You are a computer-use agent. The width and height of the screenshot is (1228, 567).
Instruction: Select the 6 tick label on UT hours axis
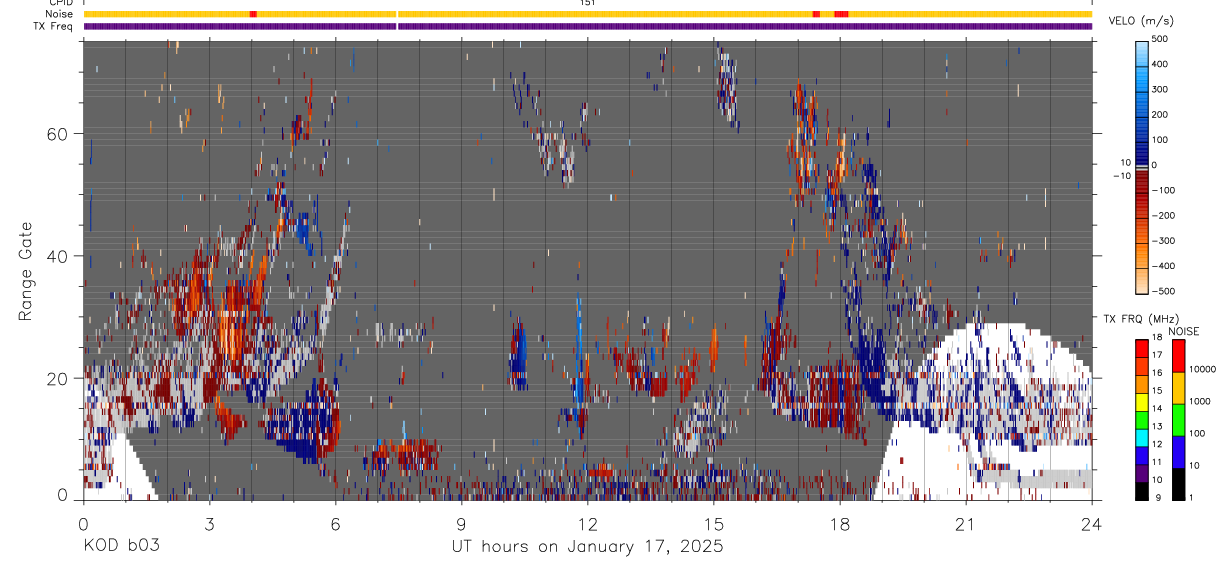pos(335,523)
